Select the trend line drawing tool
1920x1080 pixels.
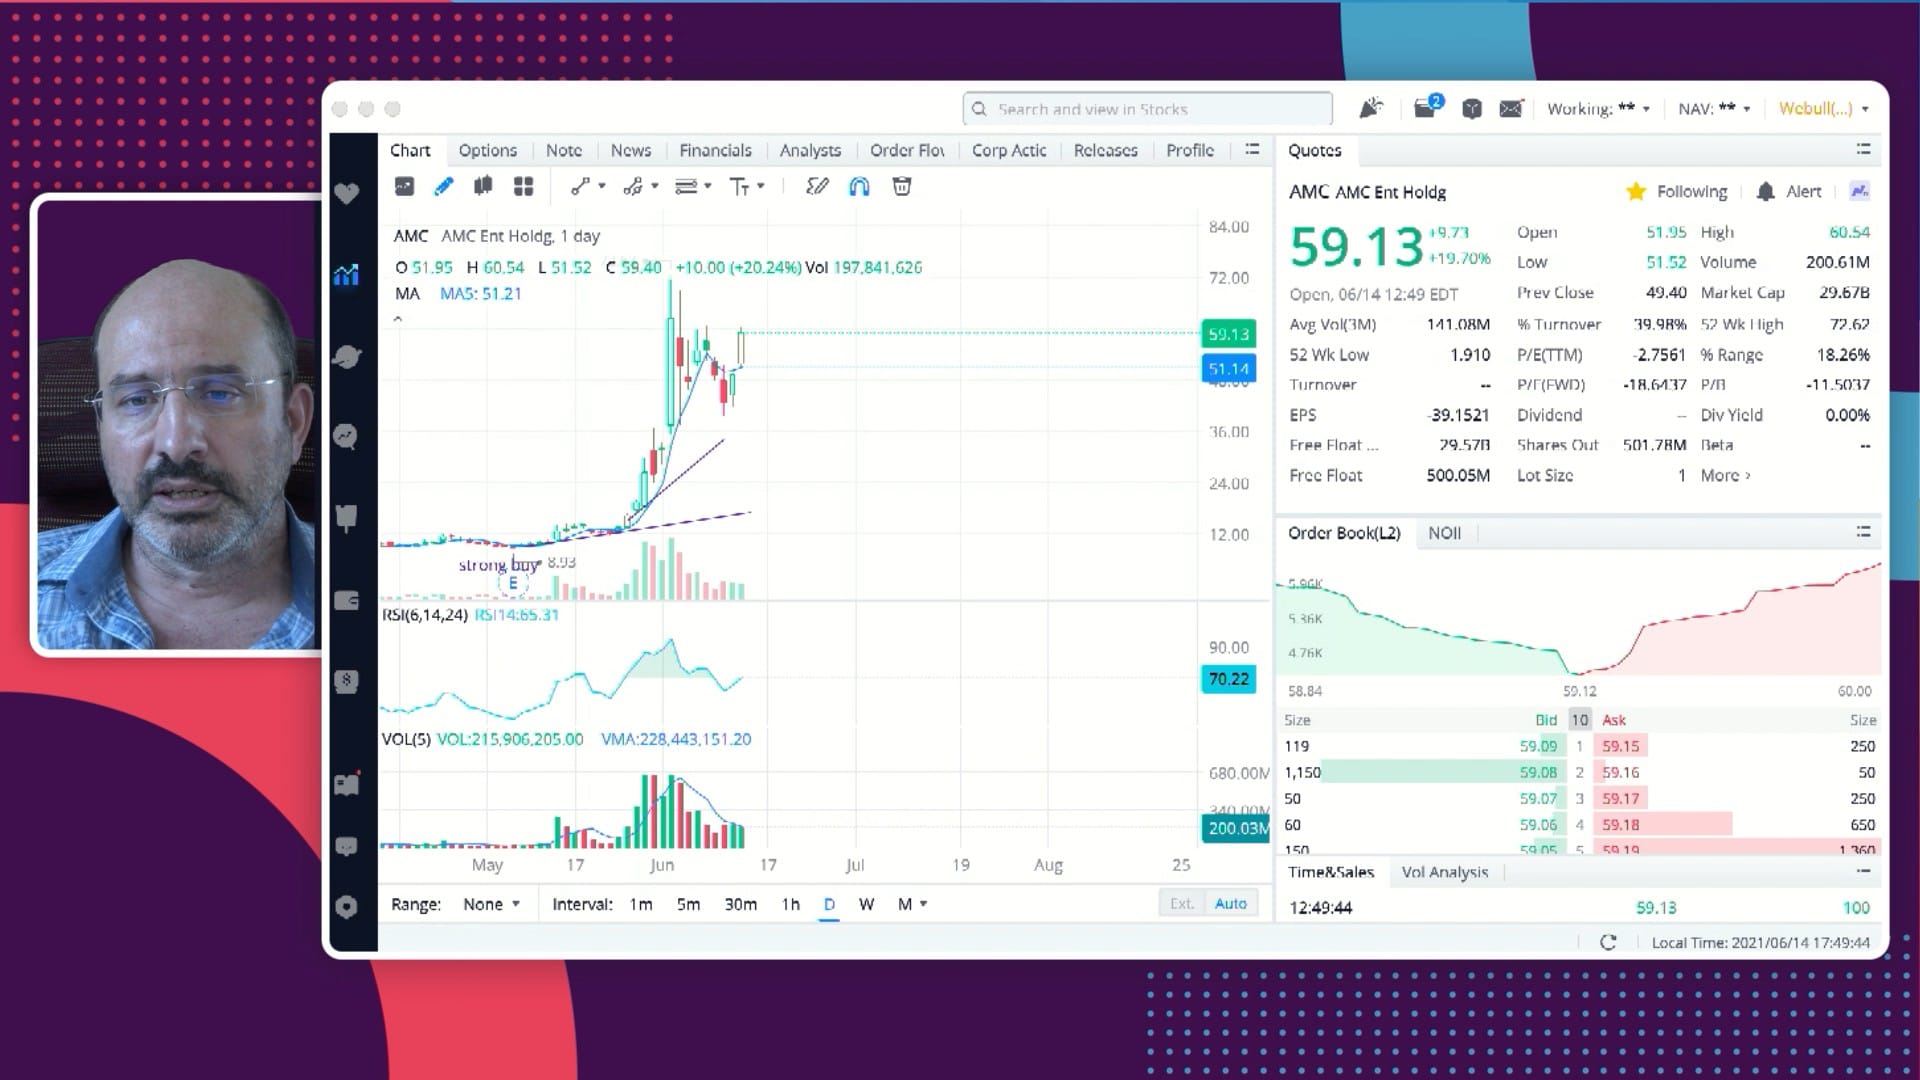coord(580,187)
